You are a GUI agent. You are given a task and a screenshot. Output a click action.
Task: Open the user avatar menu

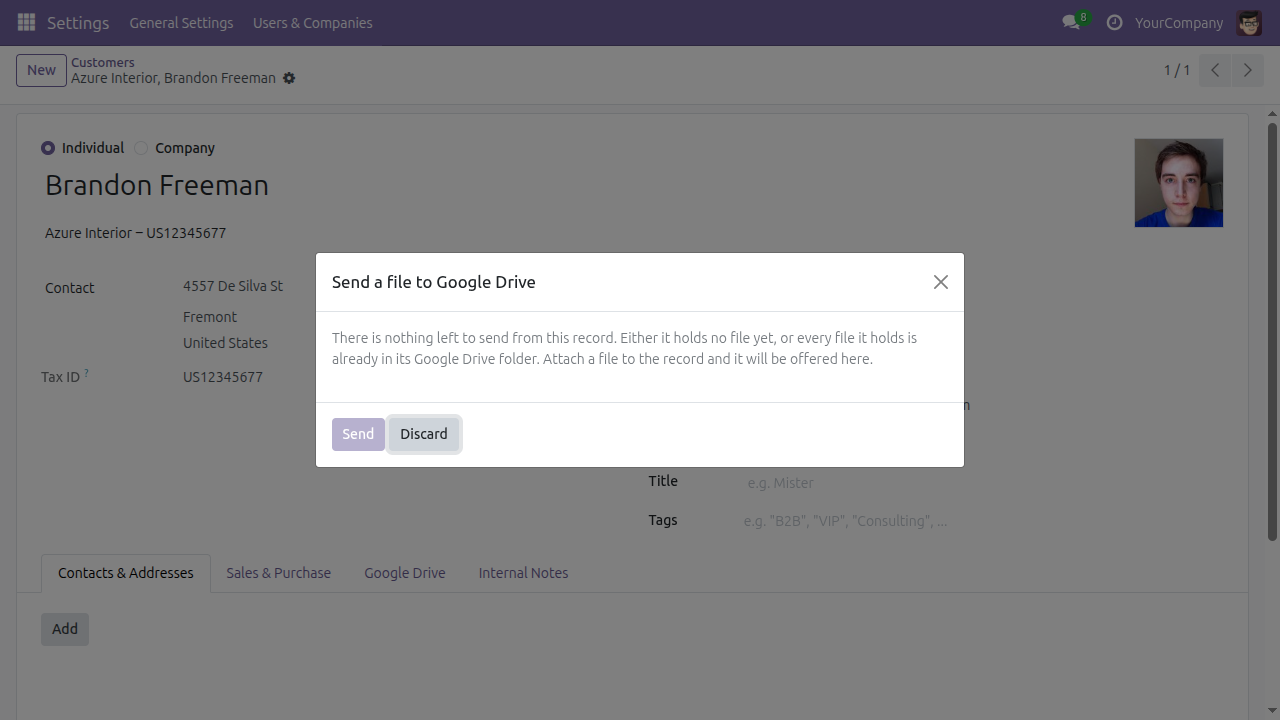pos(1249,22)
